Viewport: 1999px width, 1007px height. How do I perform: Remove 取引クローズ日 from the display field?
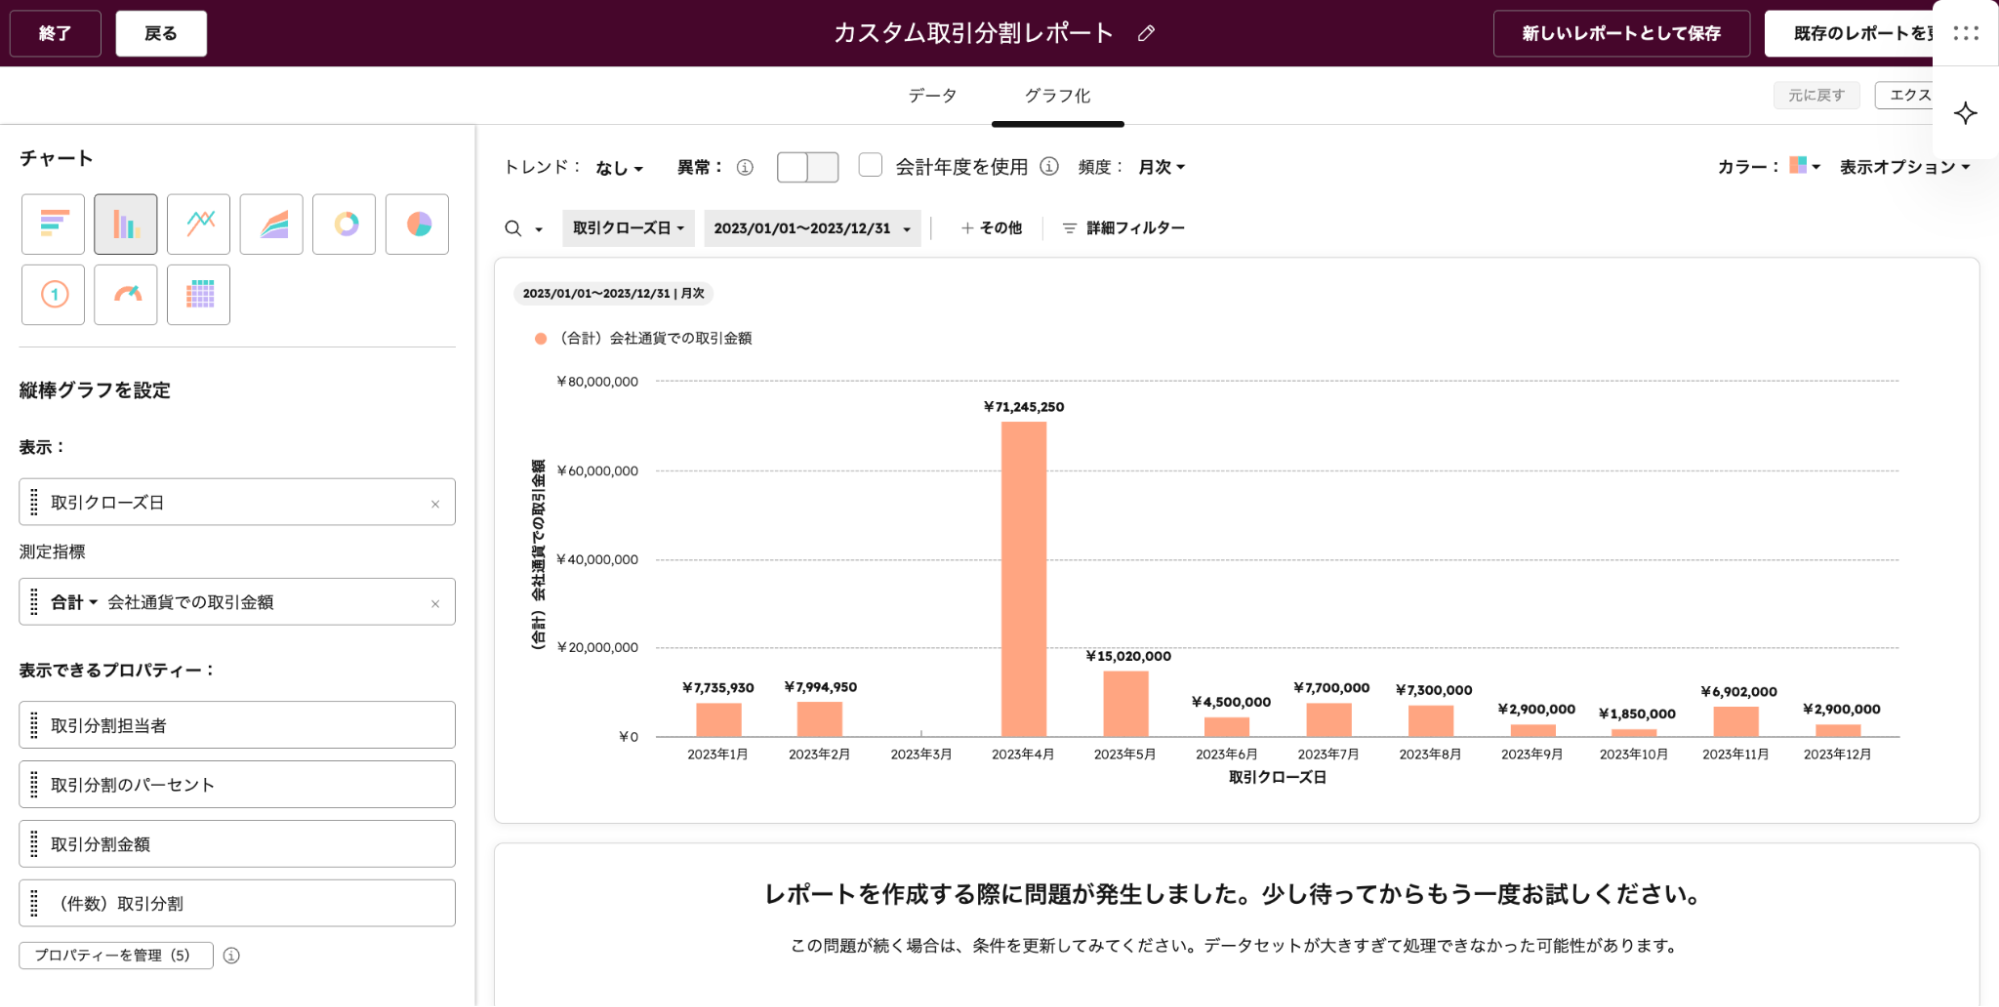coord(435,504)
